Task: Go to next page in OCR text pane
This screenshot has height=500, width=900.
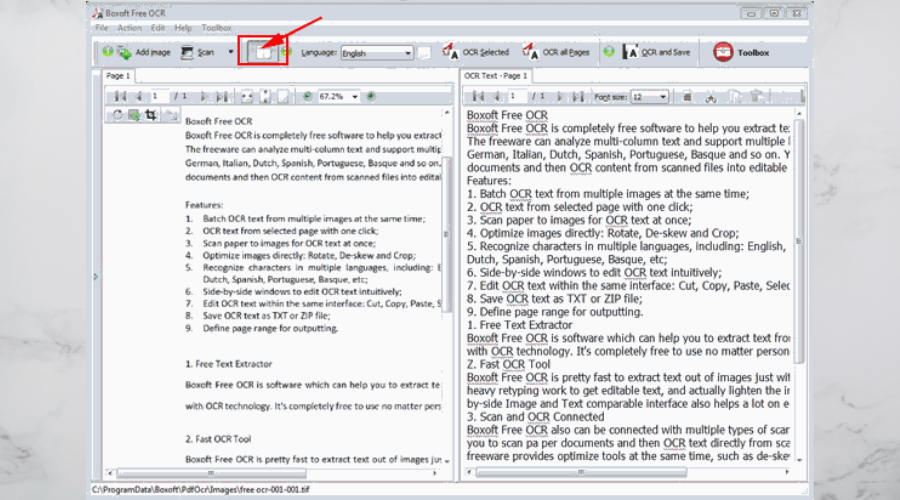Action: click(560, 97)
